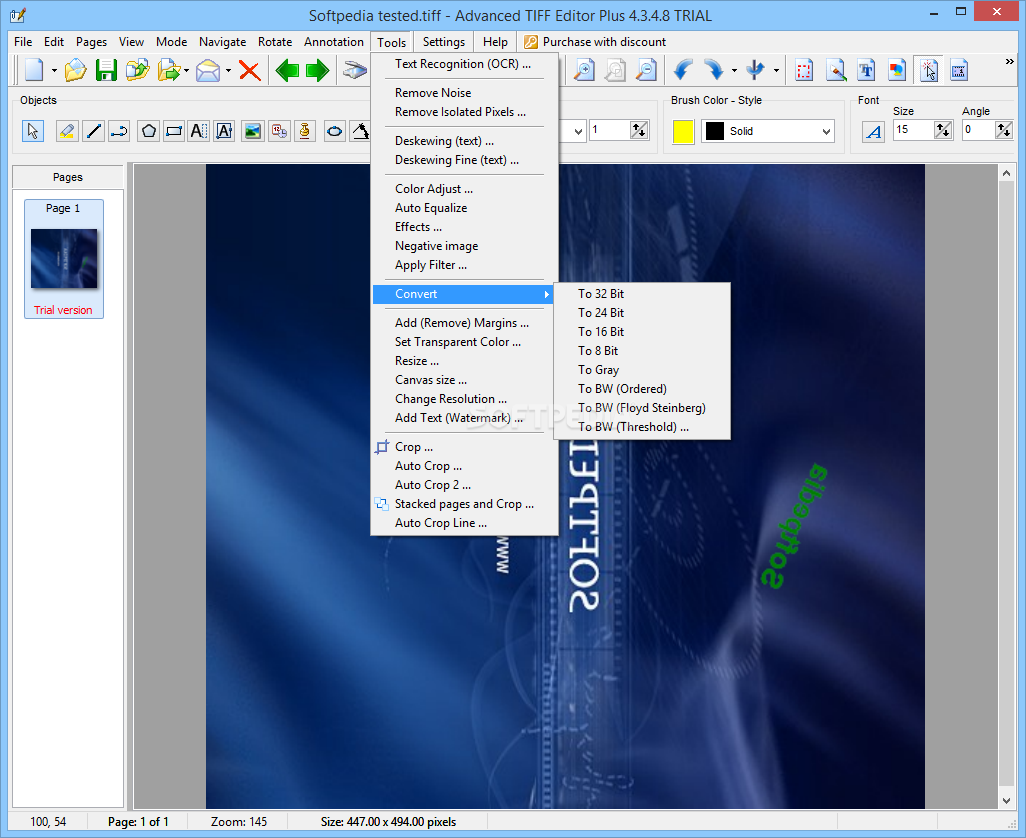Select 'Negative image' menu item
This screenshot has width=1026, height=838.
(x=436, y=246)
